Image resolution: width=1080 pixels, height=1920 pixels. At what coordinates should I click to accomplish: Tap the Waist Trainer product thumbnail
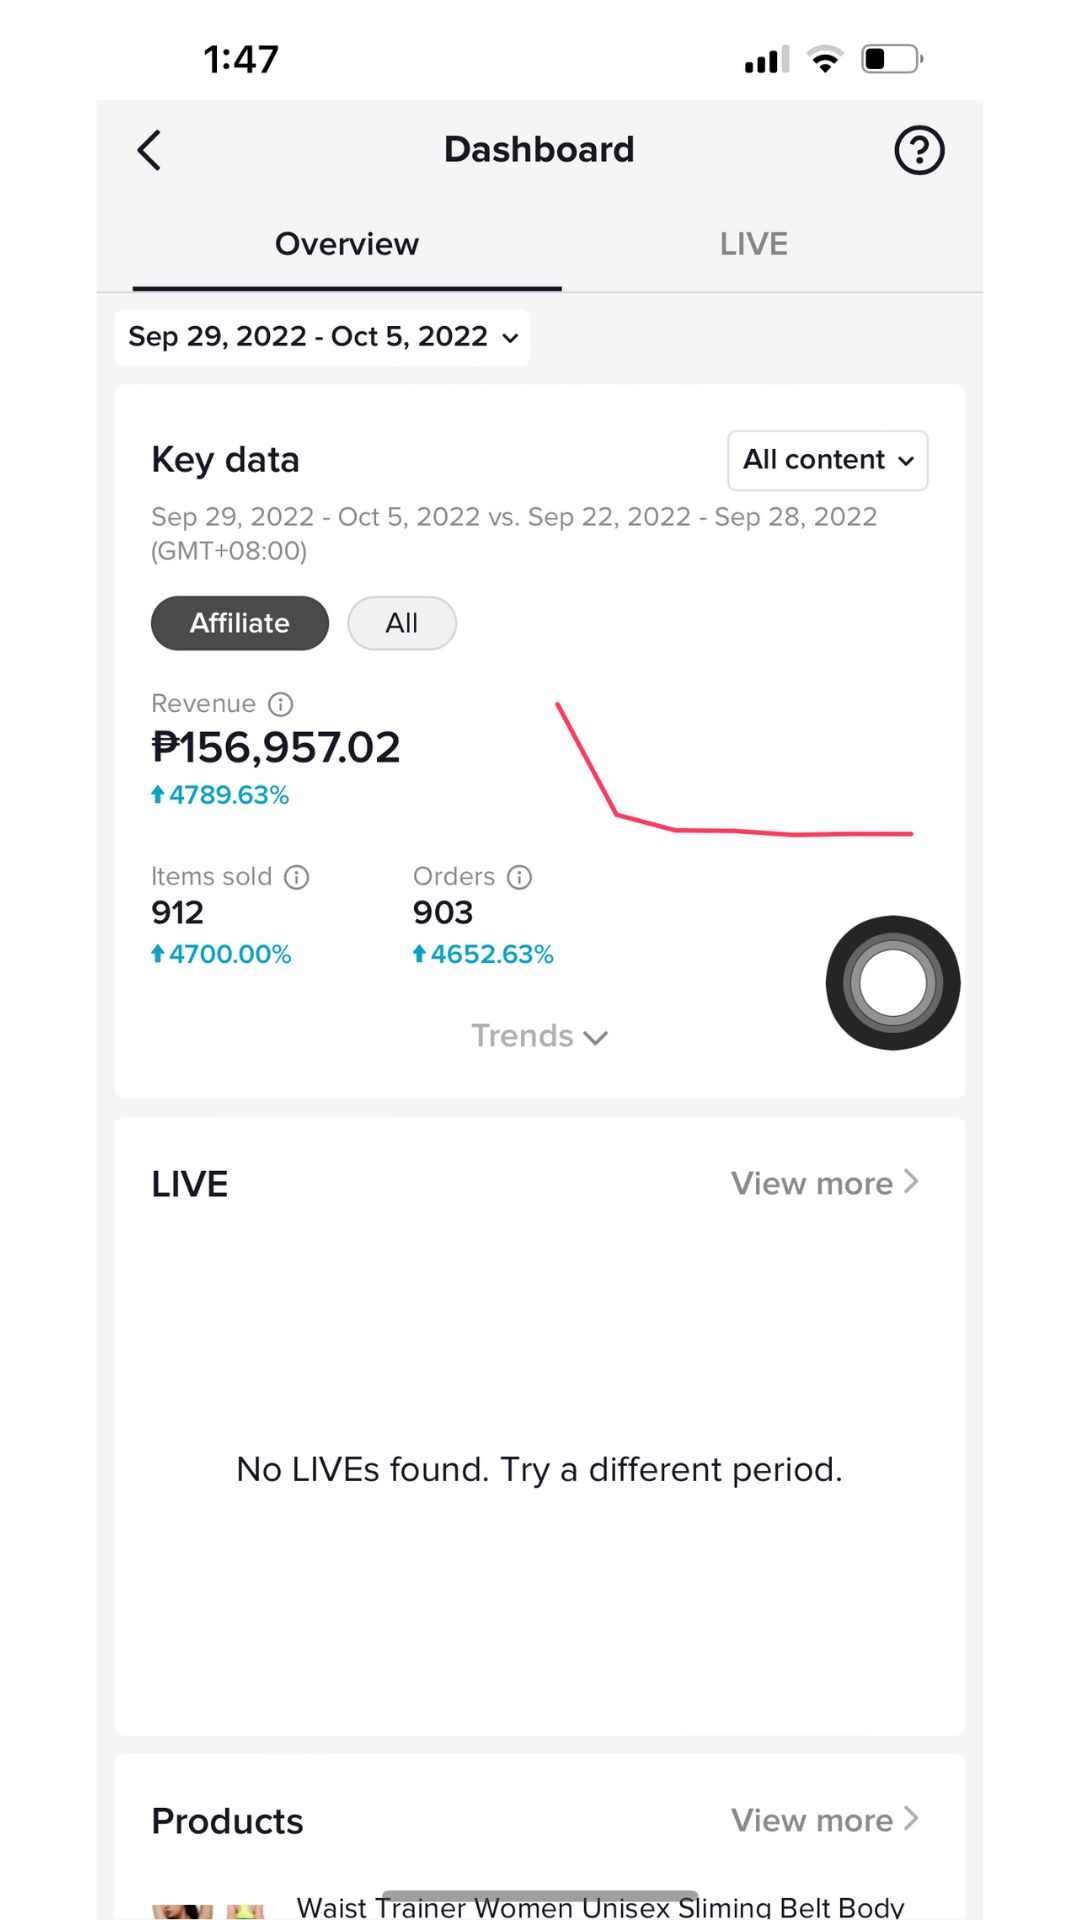tap(208, 1910)
